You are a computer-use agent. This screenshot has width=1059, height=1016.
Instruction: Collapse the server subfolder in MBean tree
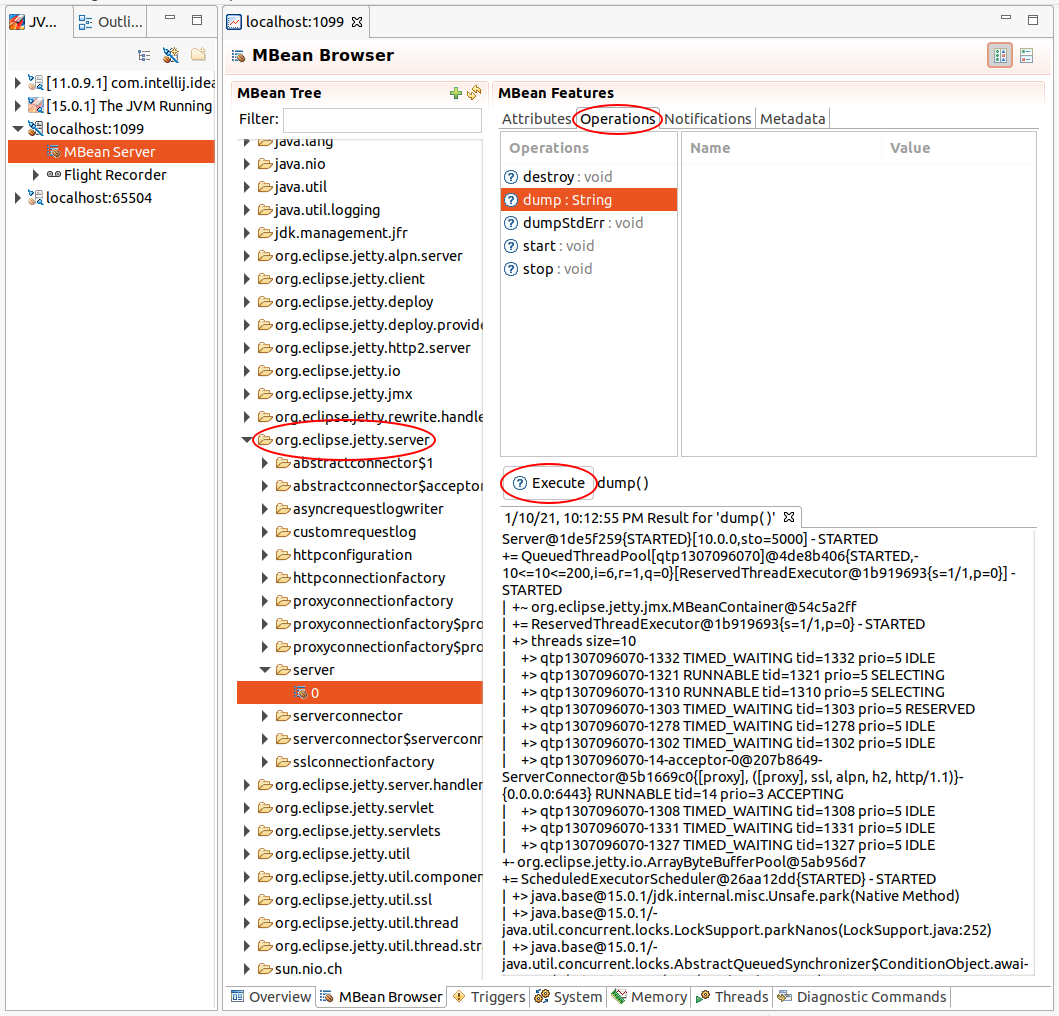[265, 669]
